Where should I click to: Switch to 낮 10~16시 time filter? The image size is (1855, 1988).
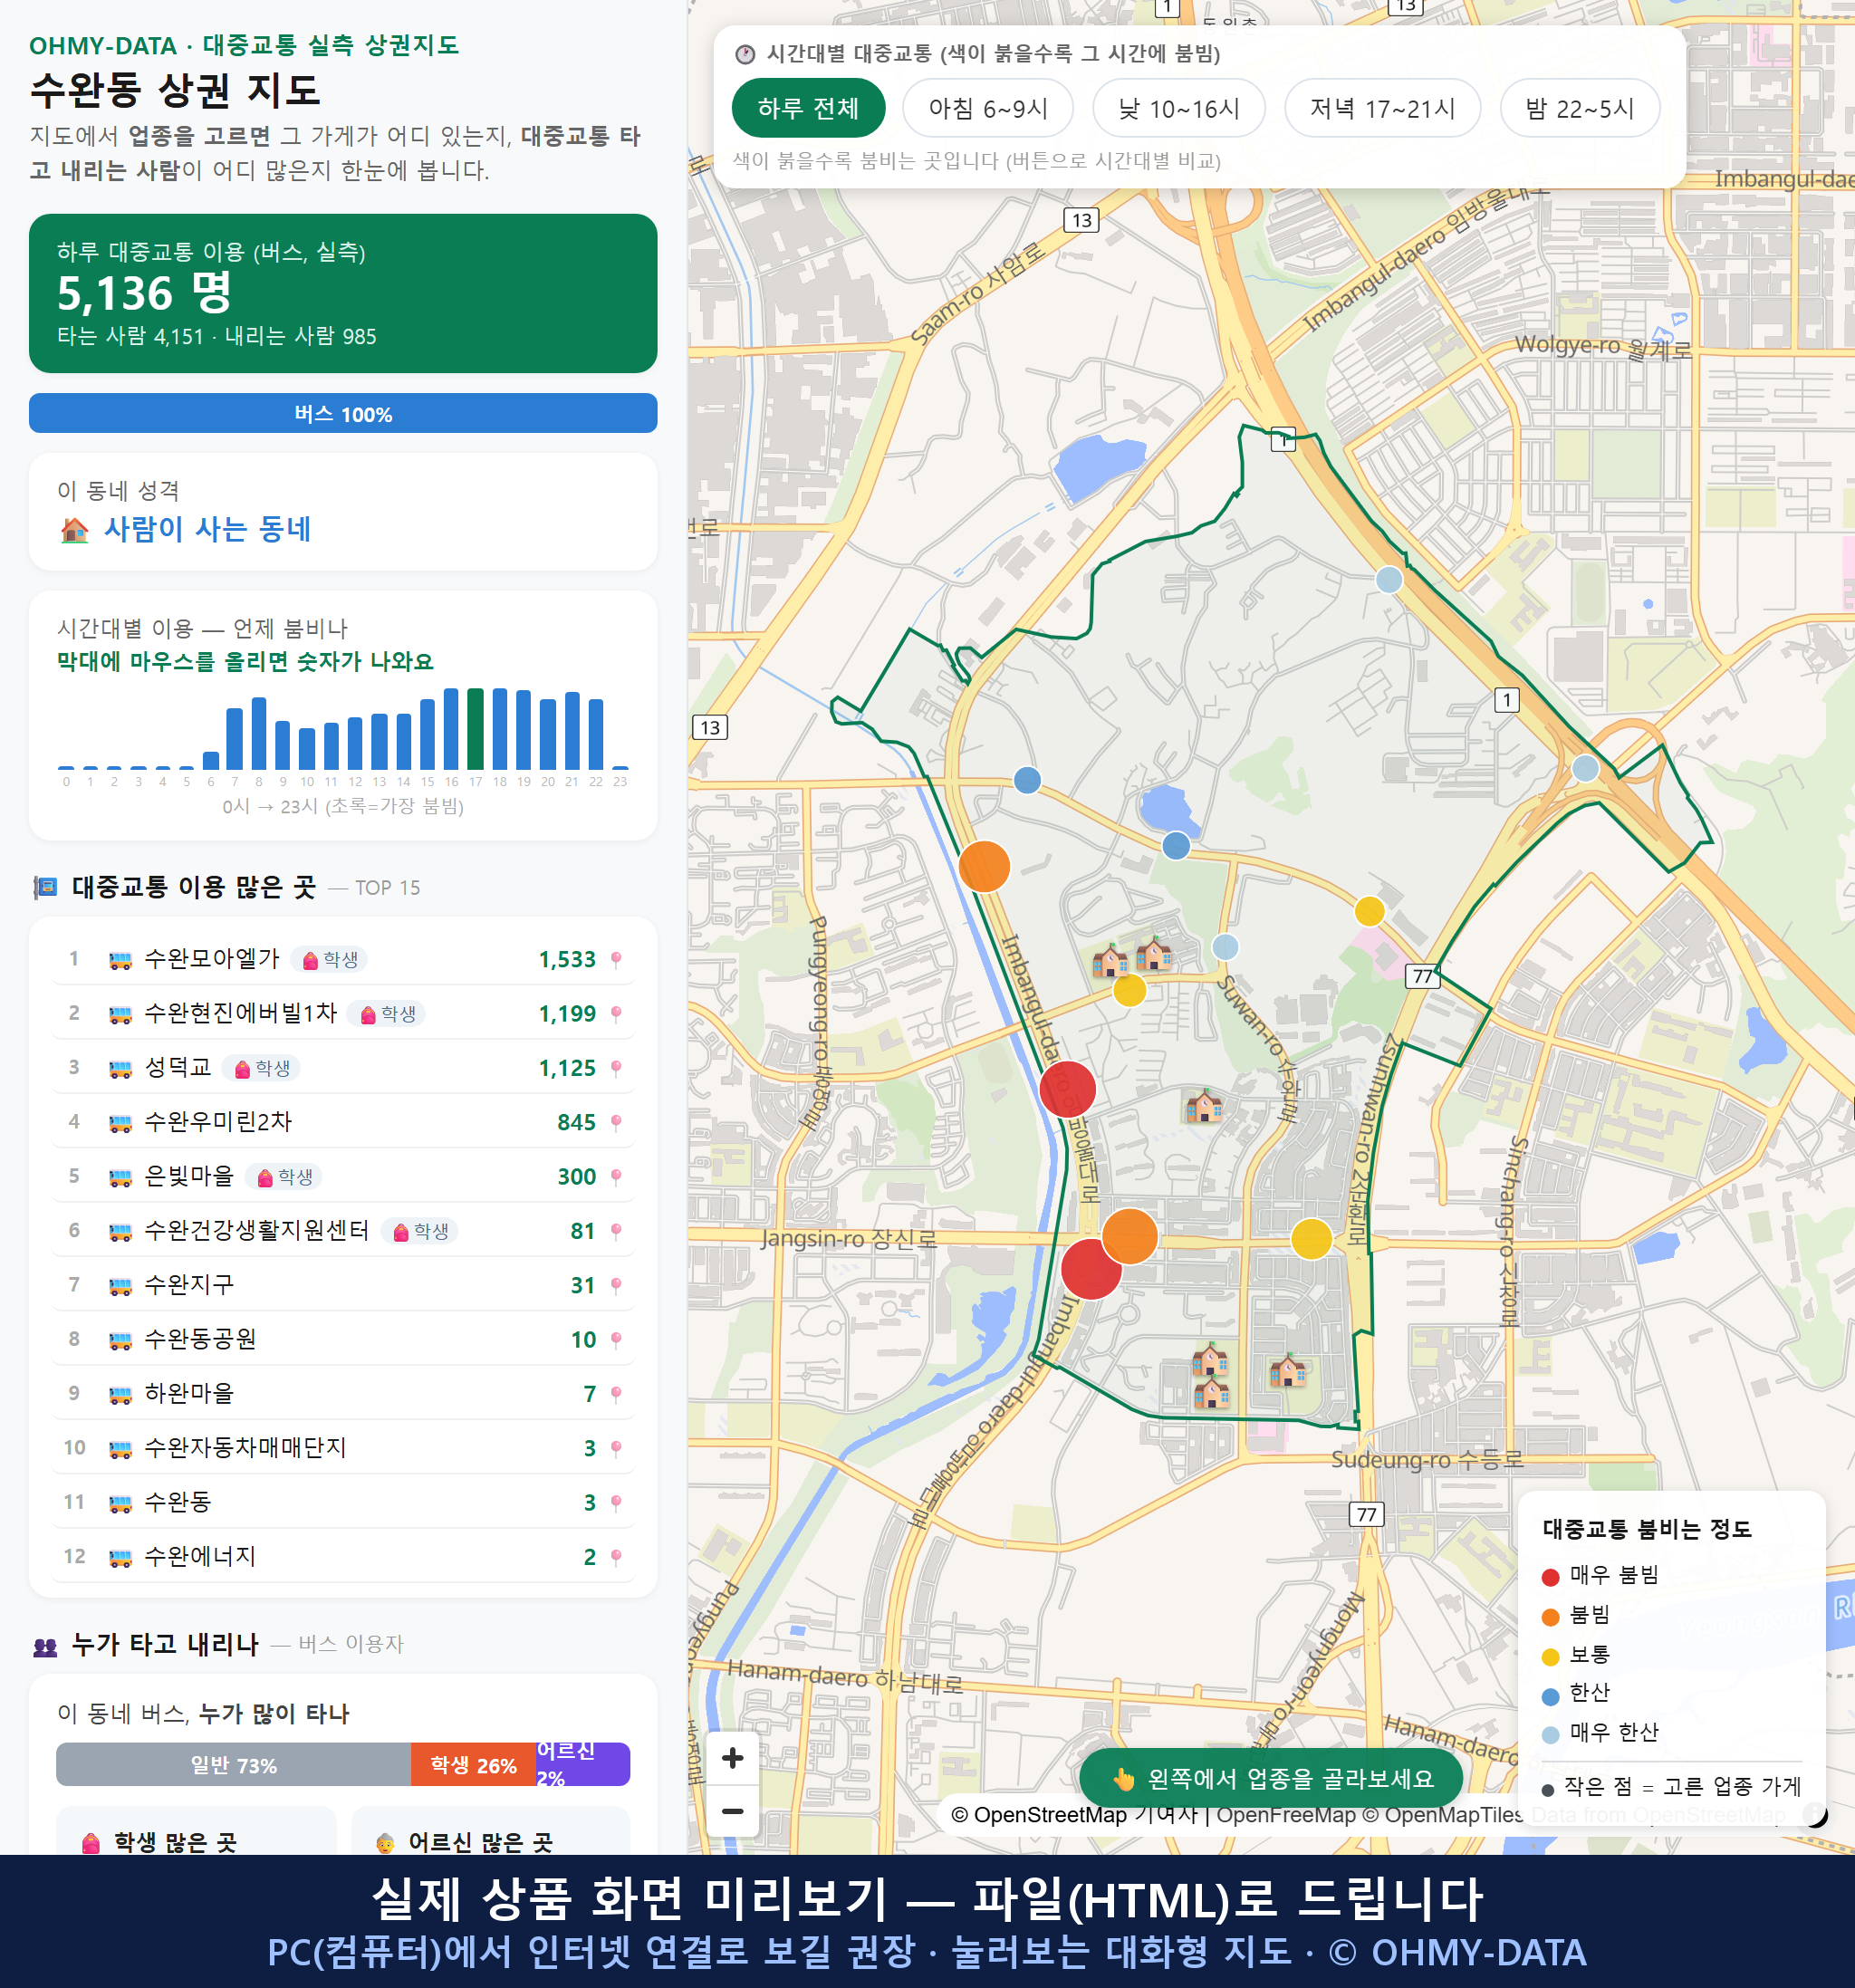pyautogui.click(x=1179, y=108)
